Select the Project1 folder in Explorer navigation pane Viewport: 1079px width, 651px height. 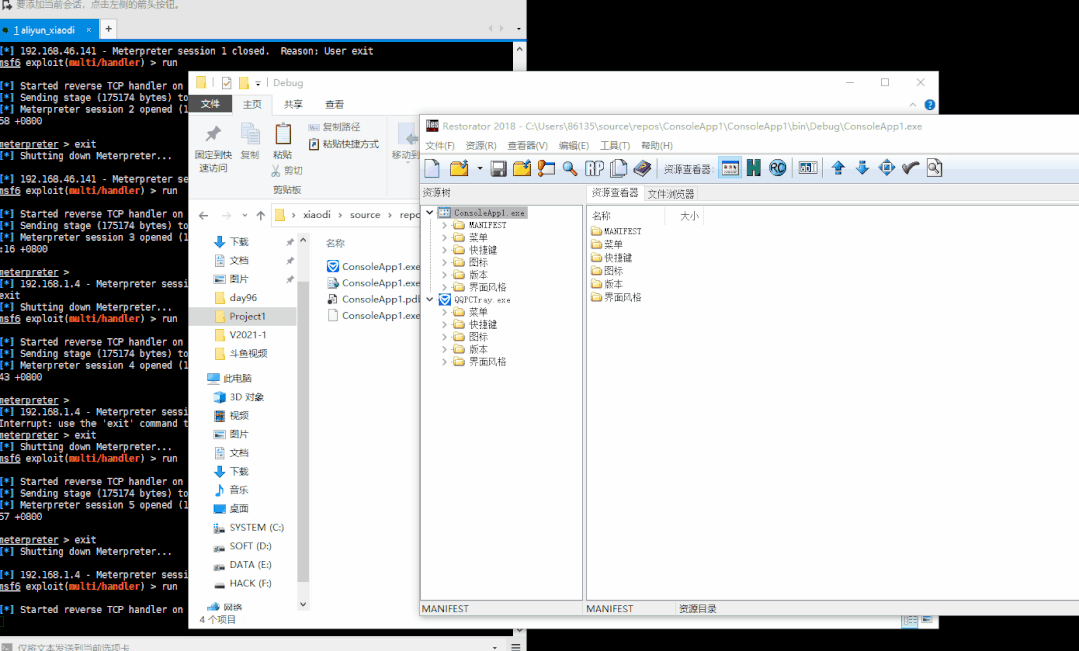[x=242, y=317]
